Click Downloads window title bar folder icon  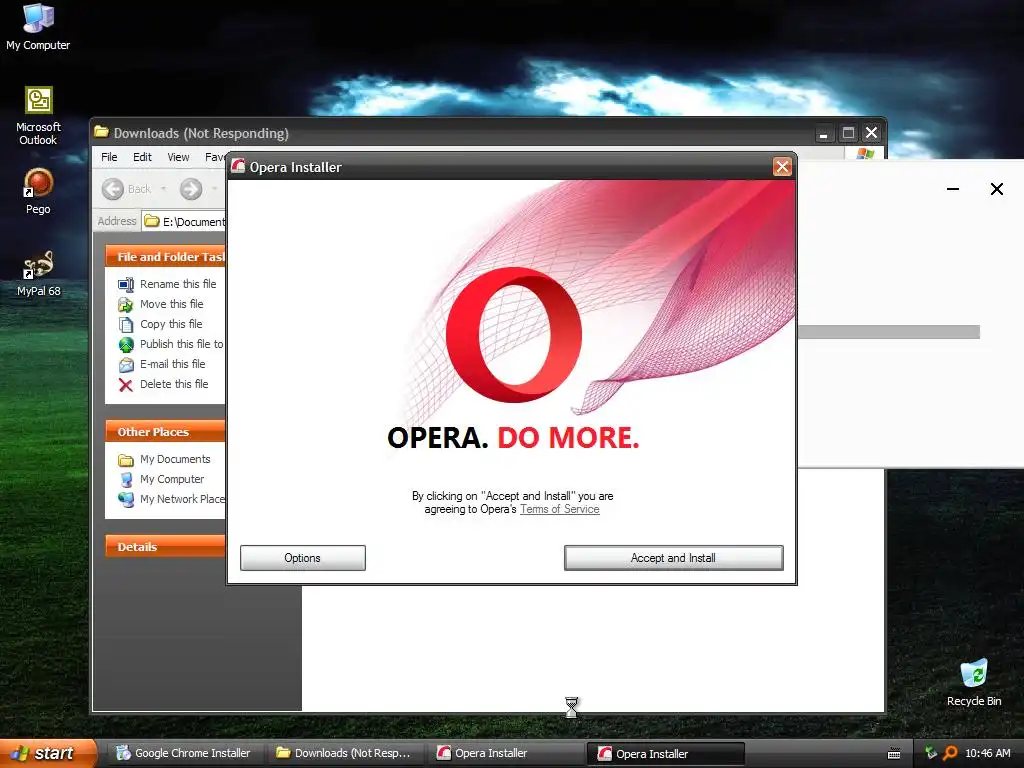click(101, 133)
